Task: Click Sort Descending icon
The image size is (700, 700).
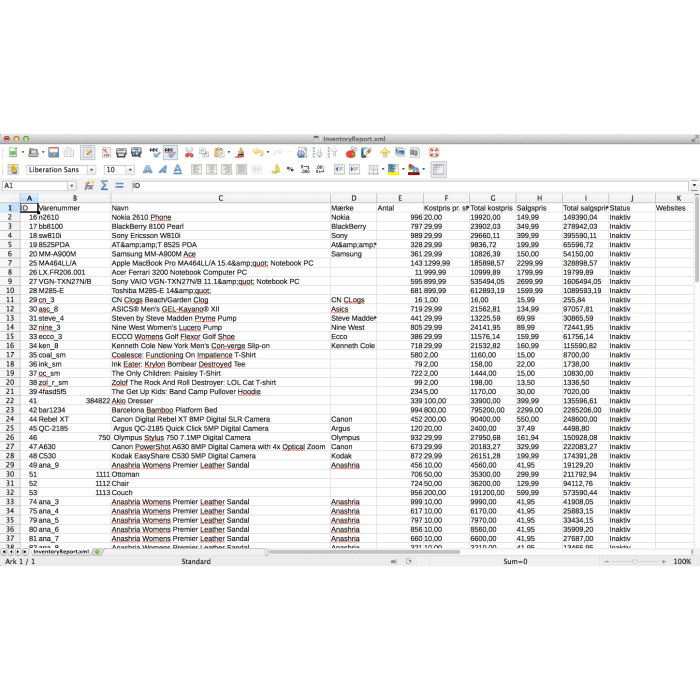Action: pos(333,153)
